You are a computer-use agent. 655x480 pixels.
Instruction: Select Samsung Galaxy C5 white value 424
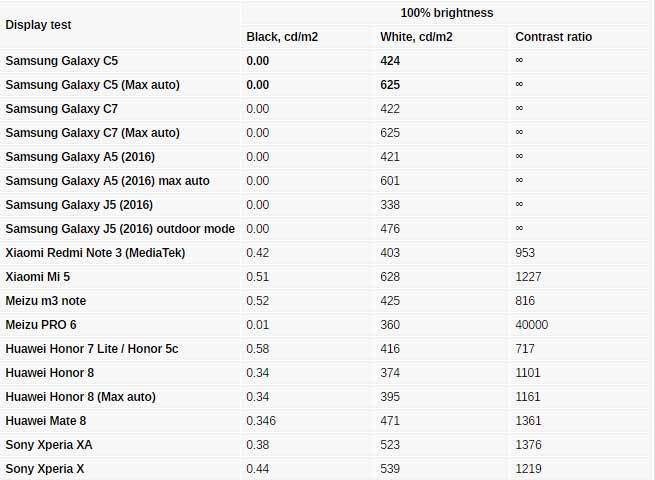[x=390, y=61]
